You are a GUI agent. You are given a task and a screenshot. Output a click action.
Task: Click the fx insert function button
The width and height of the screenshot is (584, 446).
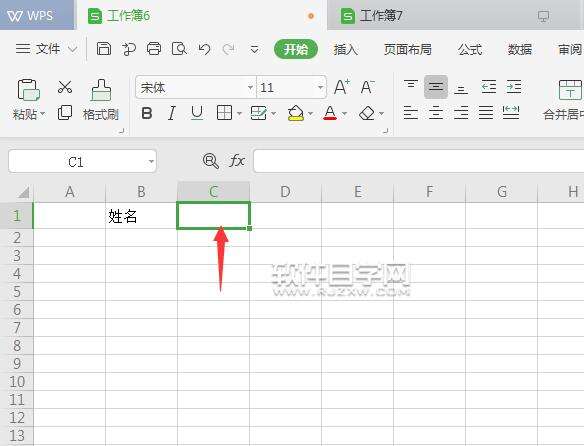[237, 161]
